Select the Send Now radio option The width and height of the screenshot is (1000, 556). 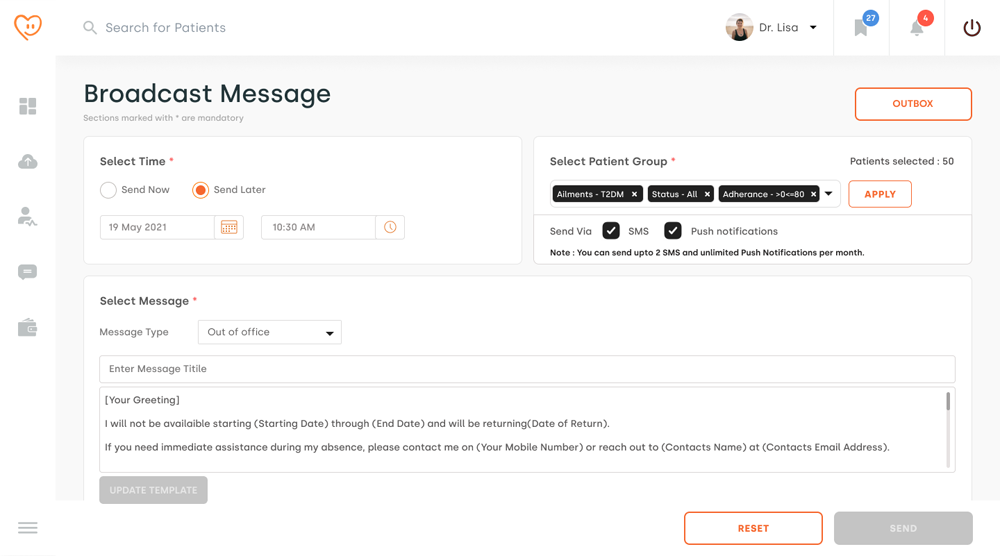[109, 190]
